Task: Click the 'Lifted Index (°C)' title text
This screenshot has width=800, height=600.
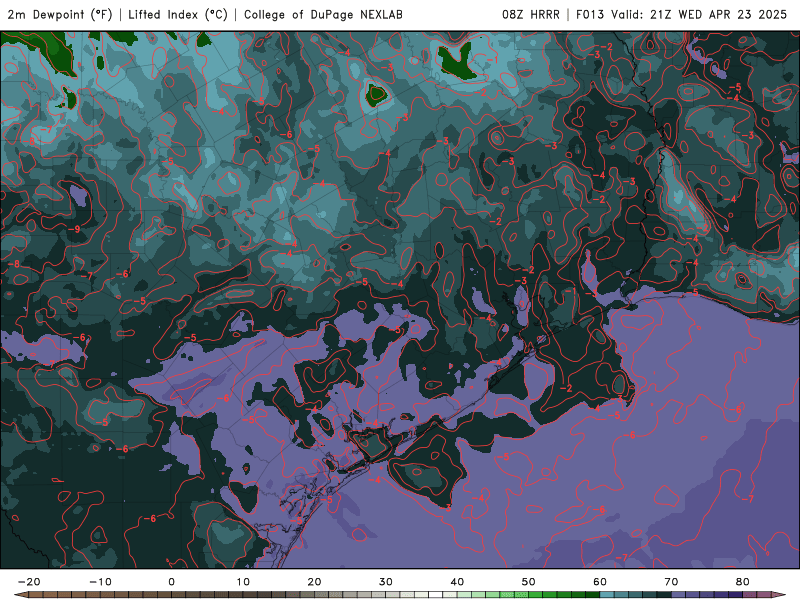Action: [x=178, y=14]
